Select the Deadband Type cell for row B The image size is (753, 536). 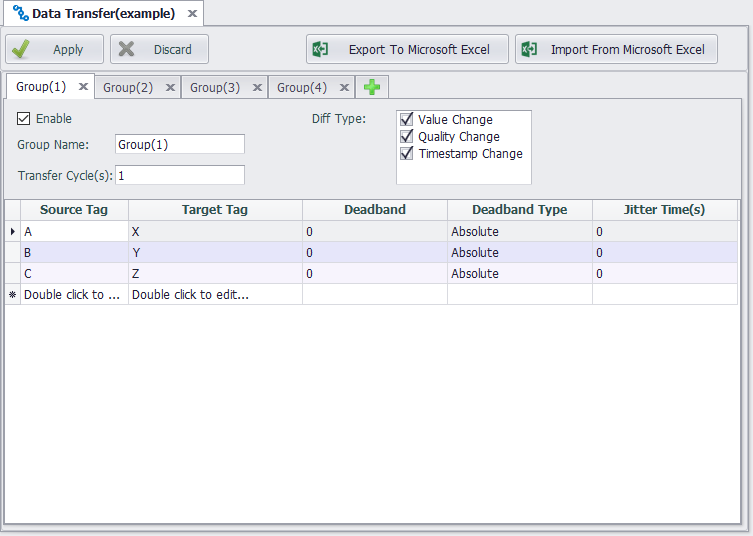[519, 253]
